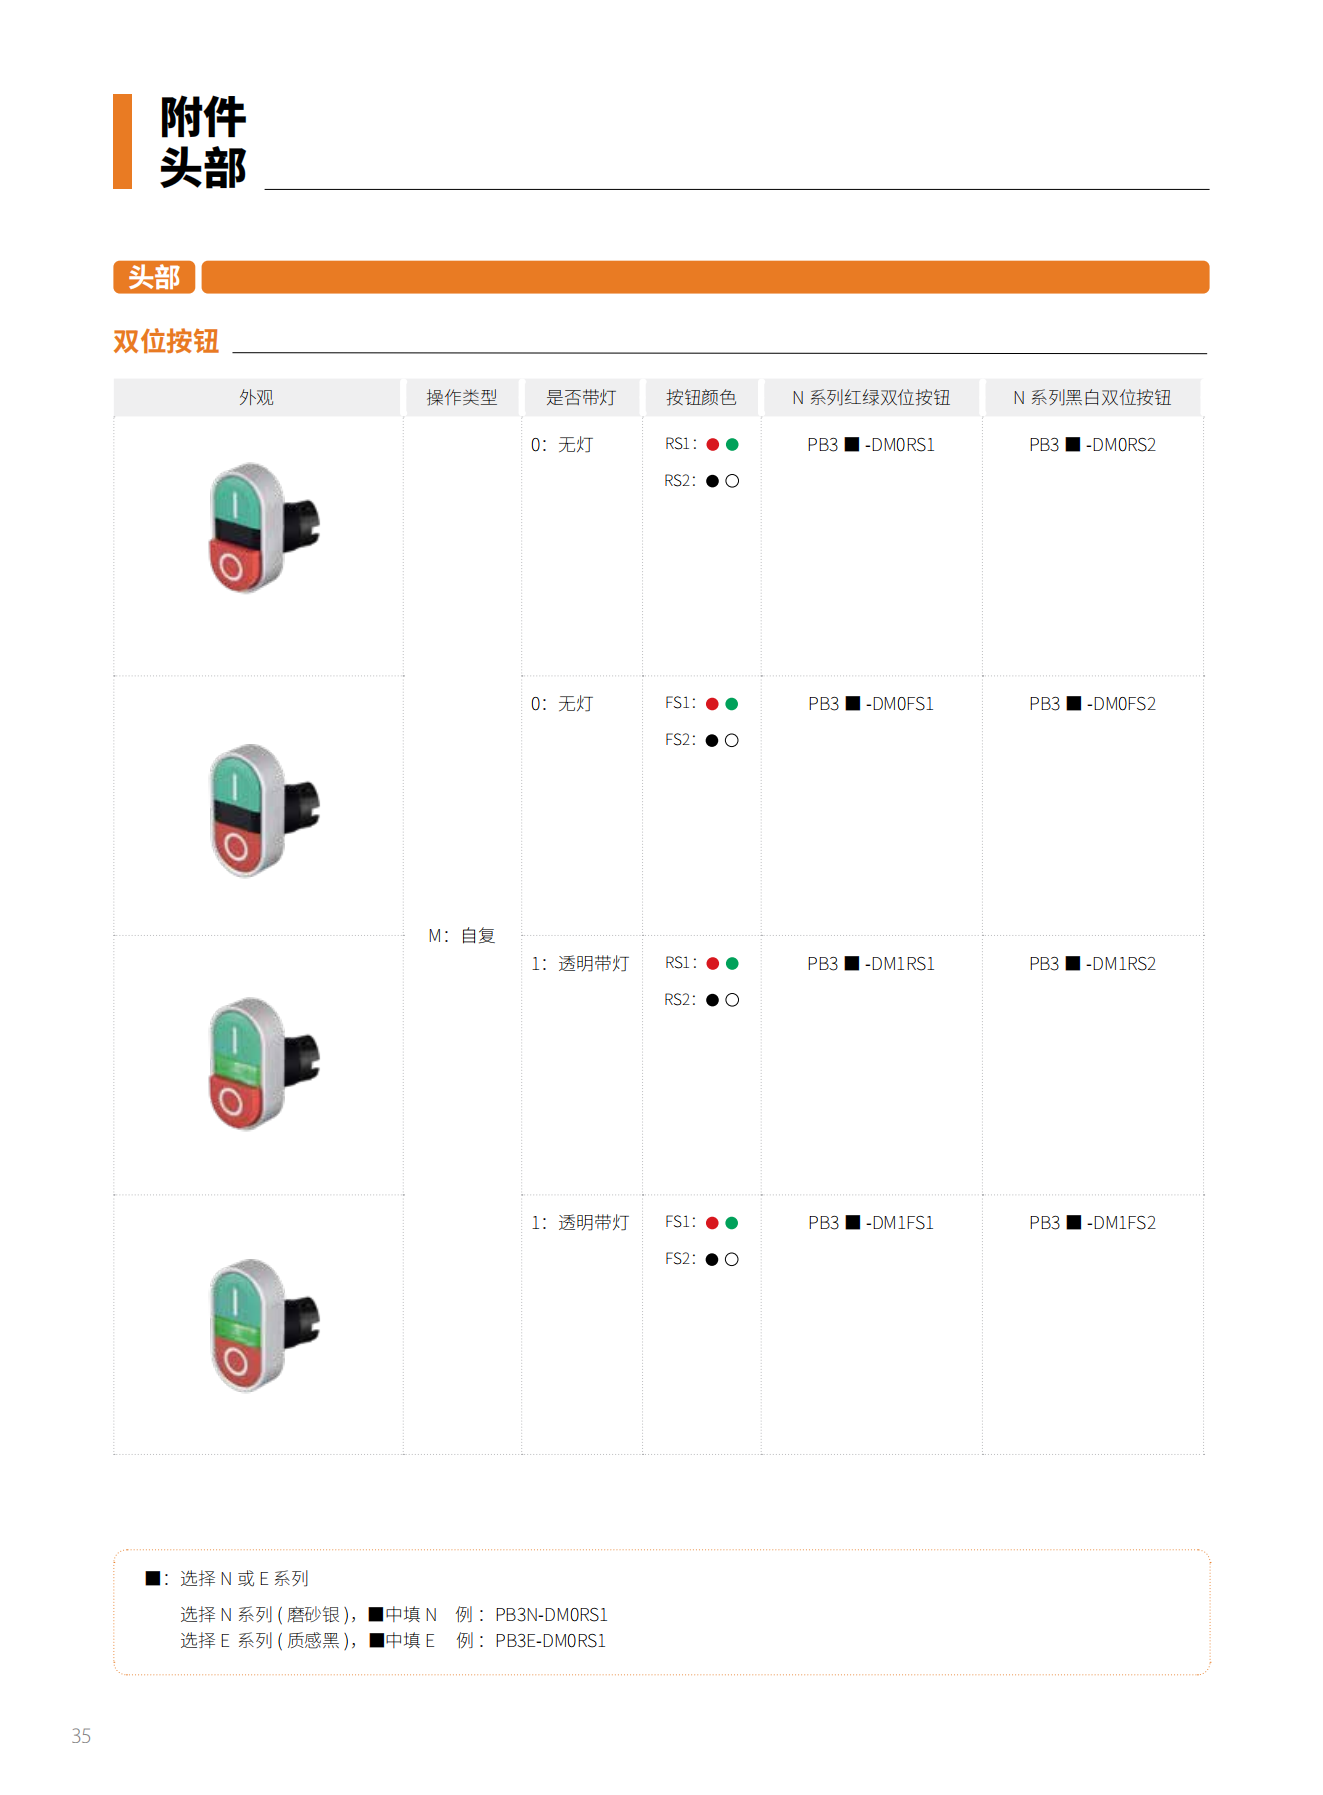Click the white circle beside first RS2
The width and height of the screenshot is (1323, 1795).
point(732,481)
